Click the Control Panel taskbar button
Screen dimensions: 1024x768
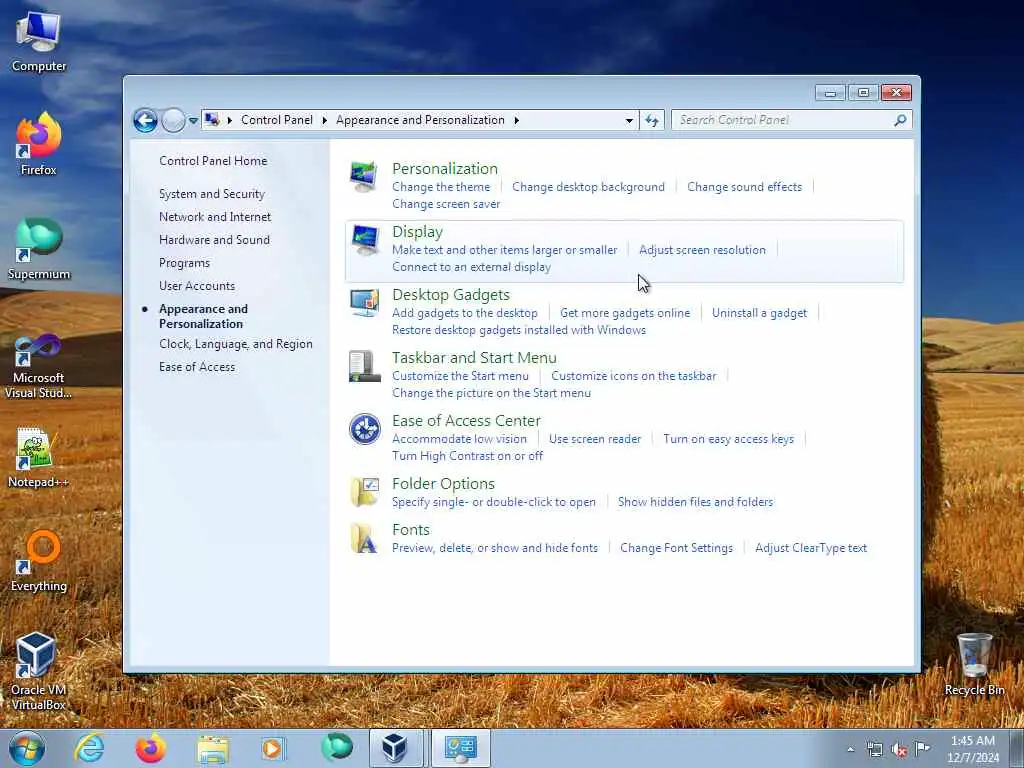pos(461,748)
